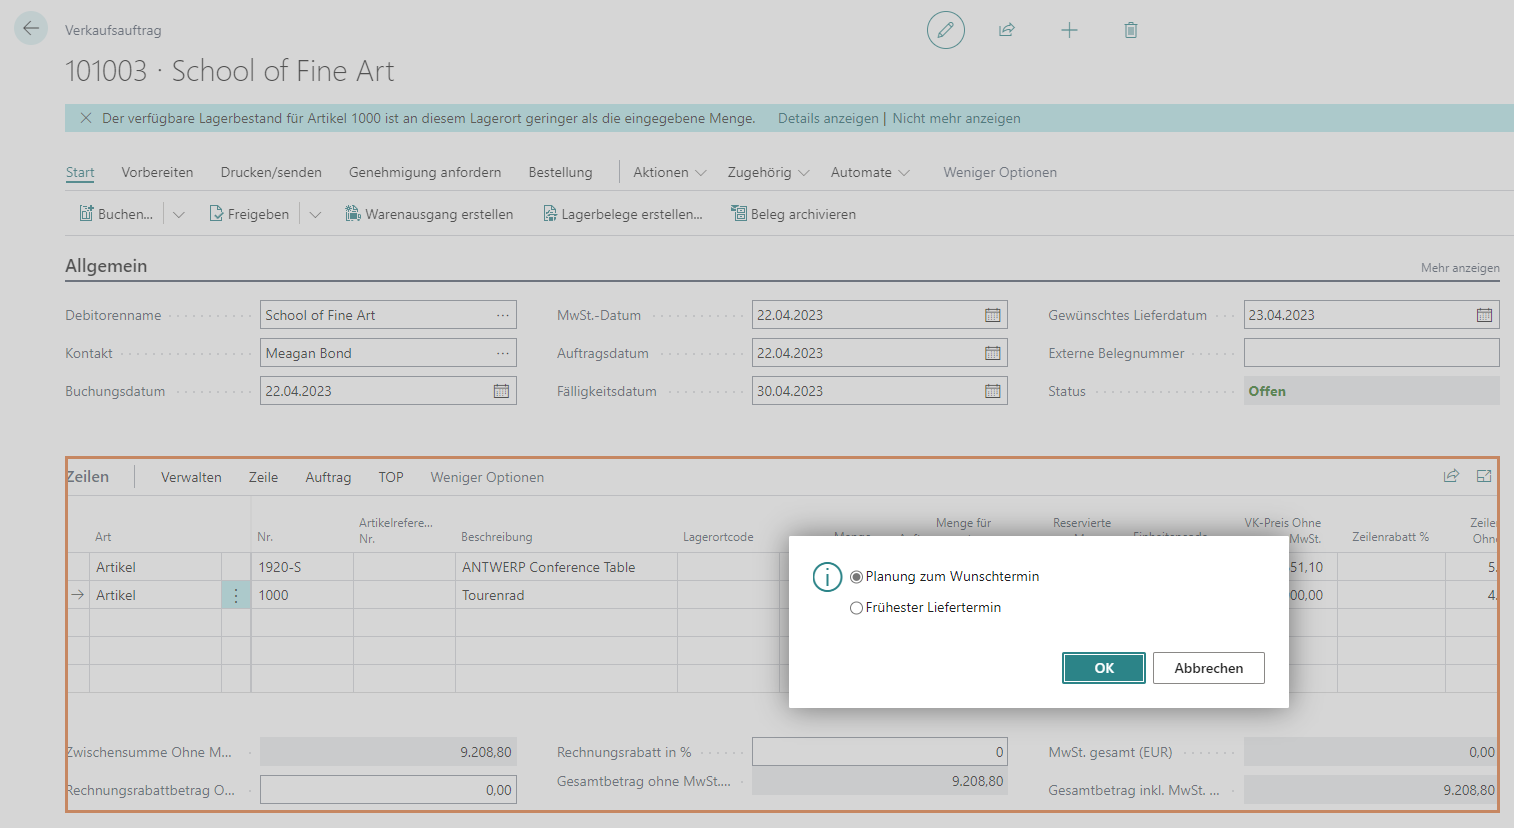Click the Details anzeigen link

tap(828, 118)
